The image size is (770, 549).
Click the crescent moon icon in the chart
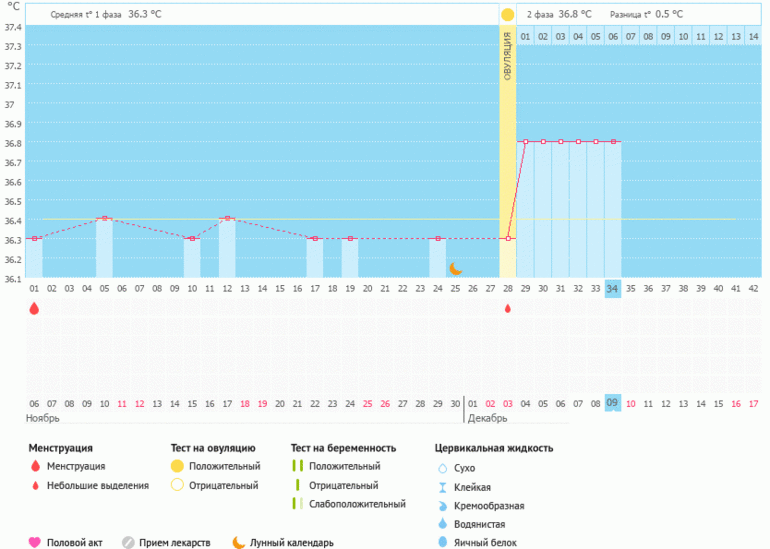456,268
